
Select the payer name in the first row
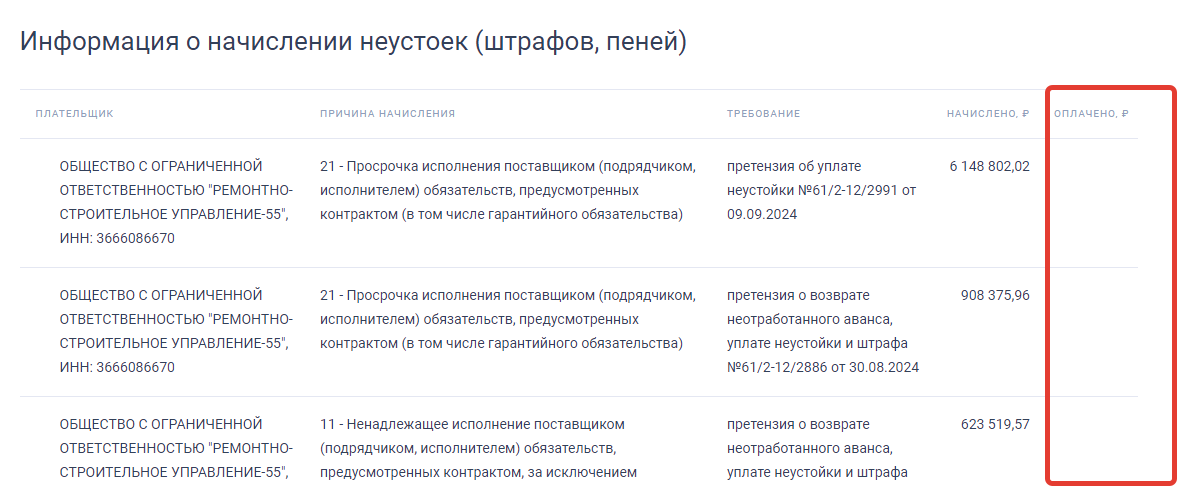click(176, 202)
